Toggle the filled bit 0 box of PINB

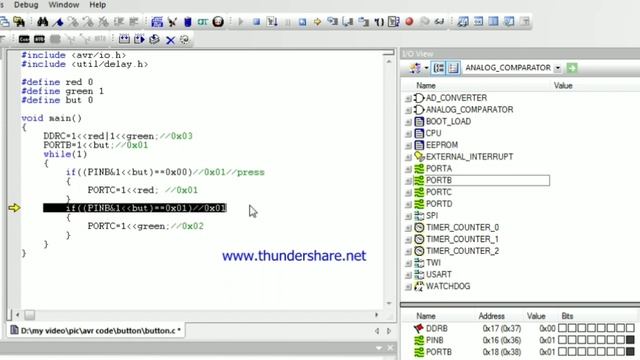[630, 340]
